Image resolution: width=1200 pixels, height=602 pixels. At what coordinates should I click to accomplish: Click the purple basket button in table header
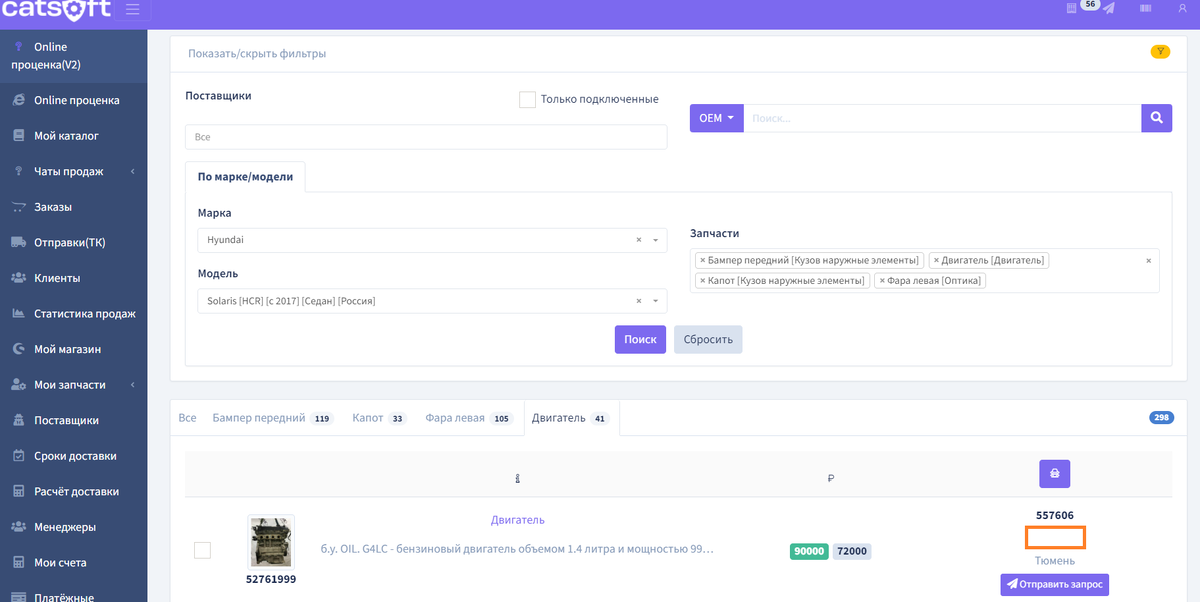coord(1055,474)
